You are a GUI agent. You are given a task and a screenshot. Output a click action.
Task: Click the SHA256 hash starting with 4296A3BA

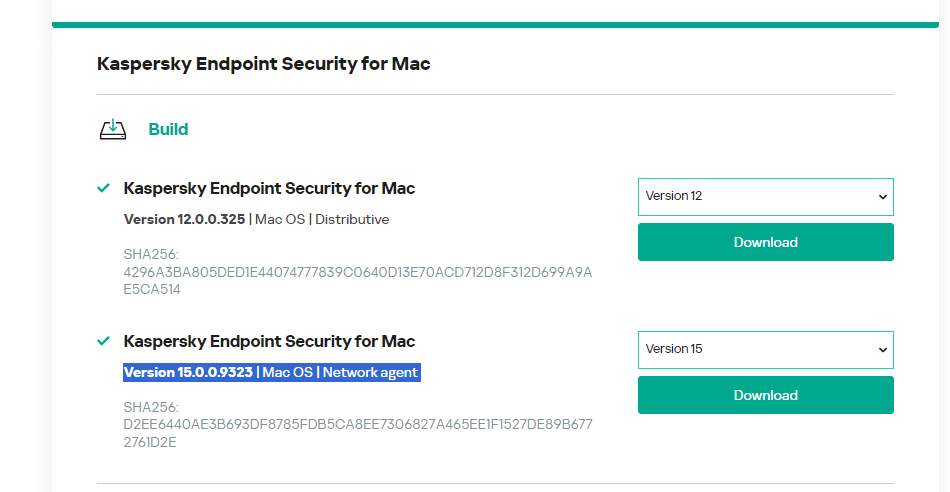[x=357, y=273]
